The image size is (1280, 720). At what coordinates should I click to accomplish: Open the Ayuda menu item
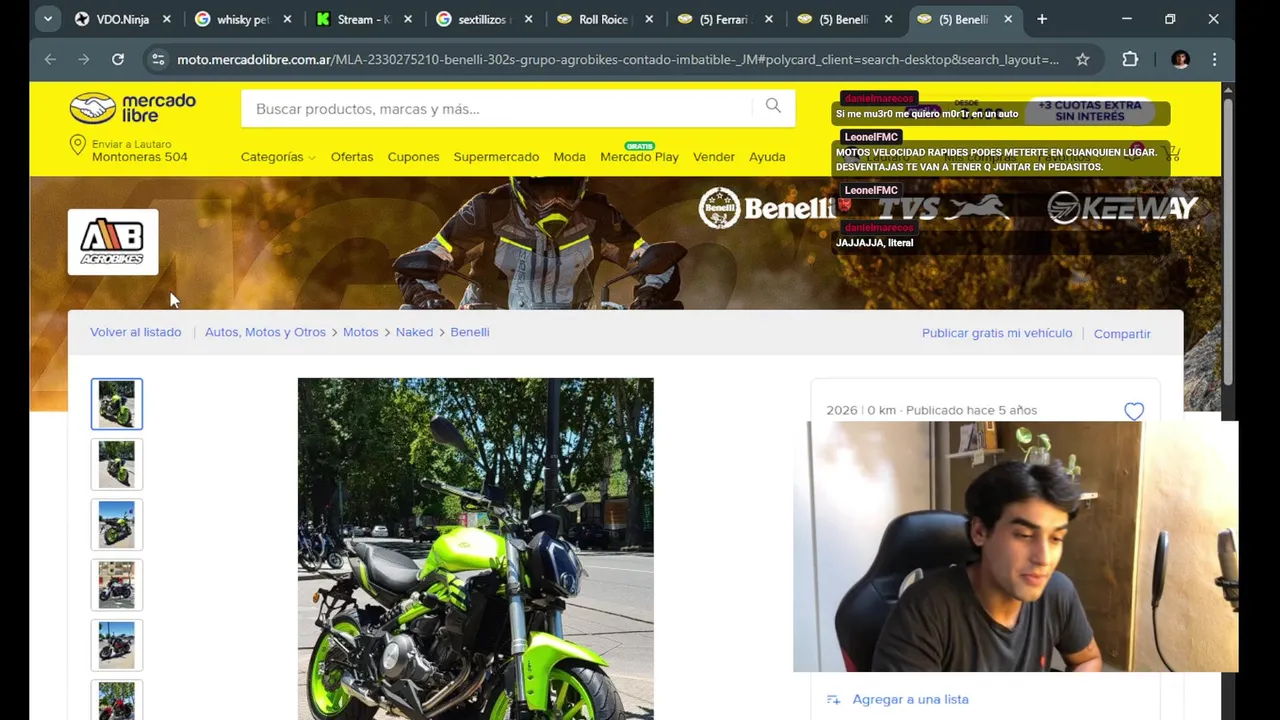tap(767, 157)
